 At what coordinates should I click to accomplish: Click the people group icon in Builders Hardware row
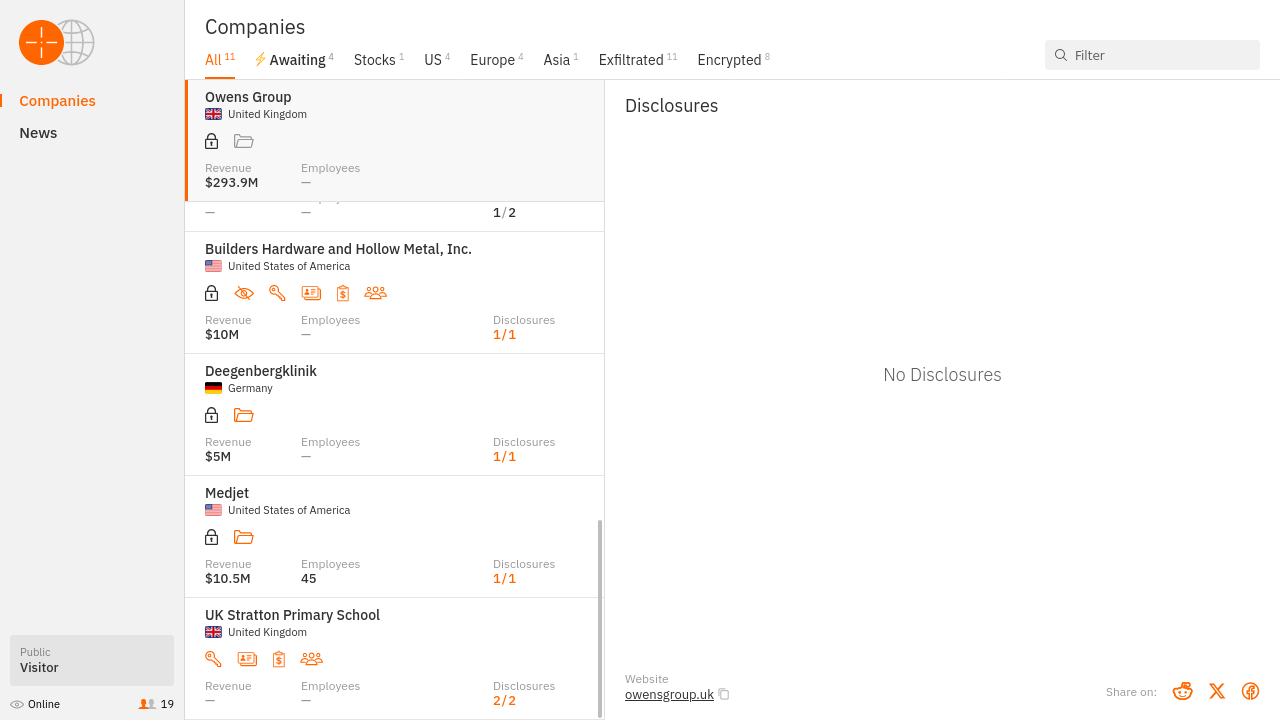click(x=376, y=293)
